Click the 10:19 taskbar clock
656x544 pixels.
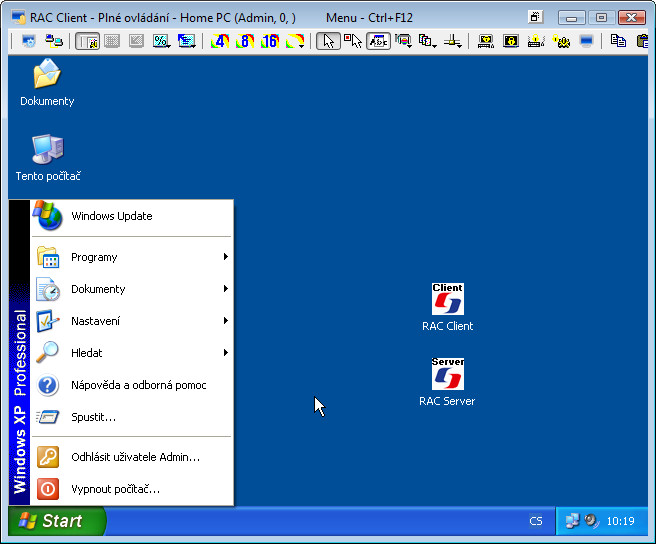coord(620,521)
